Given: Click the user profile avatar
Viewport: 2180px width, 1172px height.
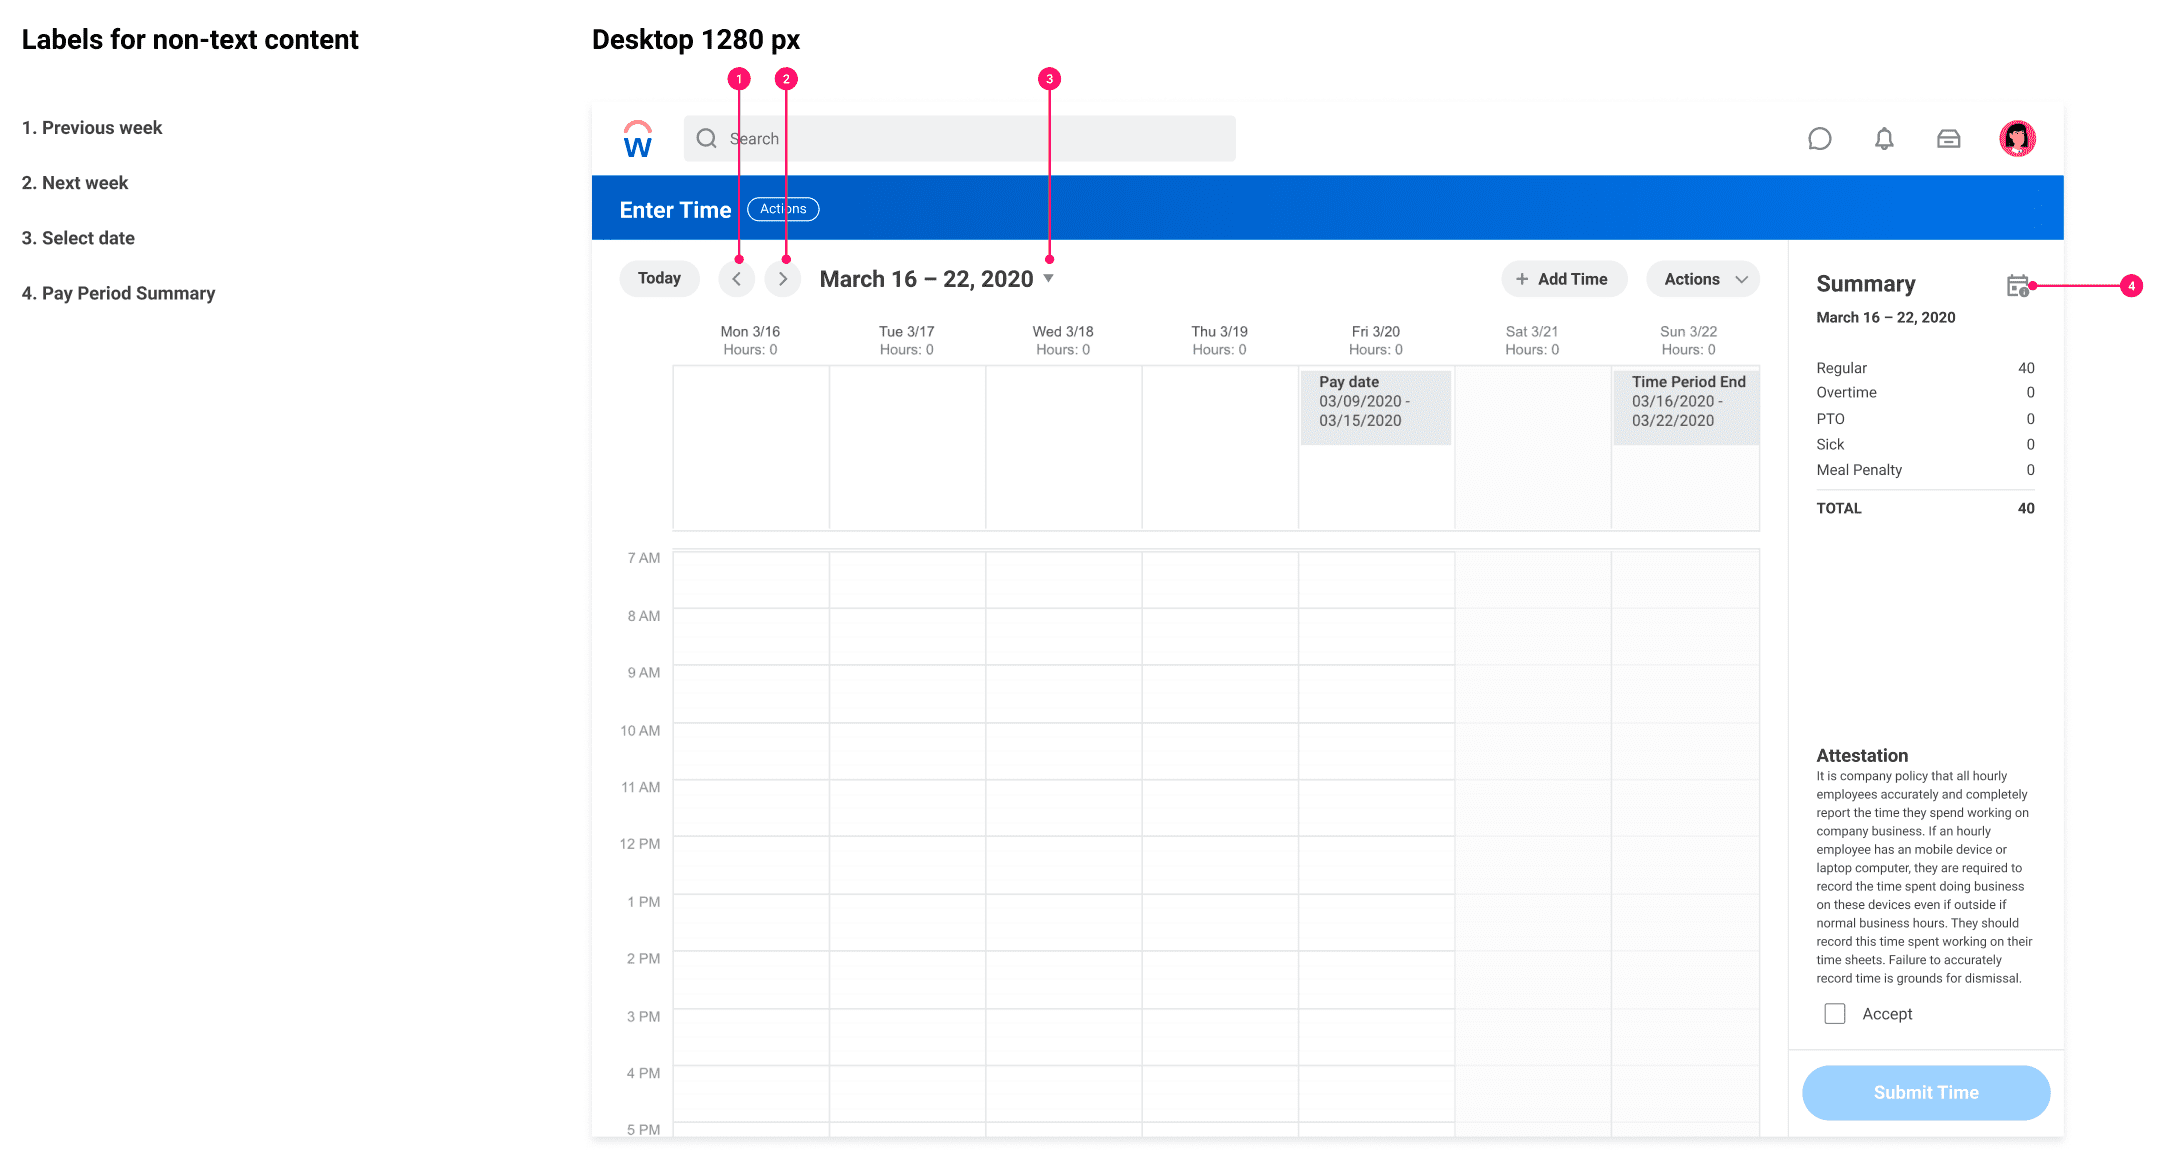Looking at the screenshot, I should 2017,139.
